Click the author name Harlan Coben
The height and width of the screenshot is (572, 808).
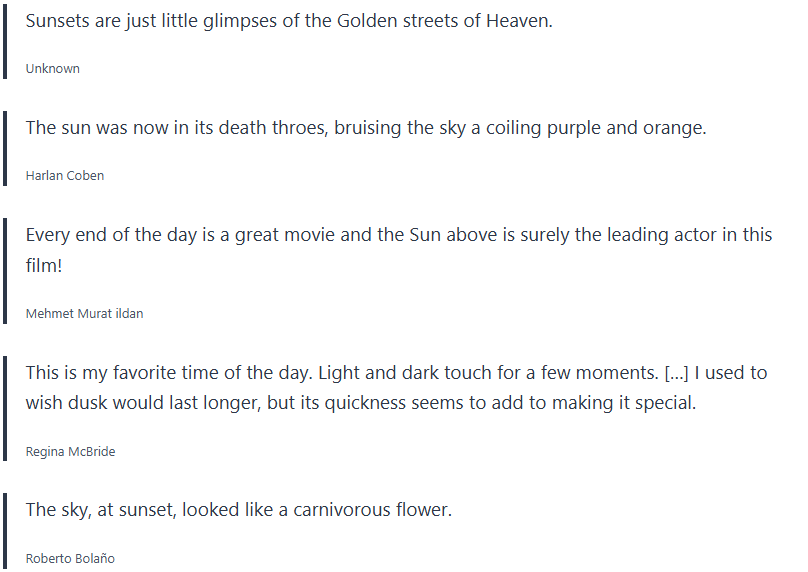pyautogui.click(x=65, y=176)
